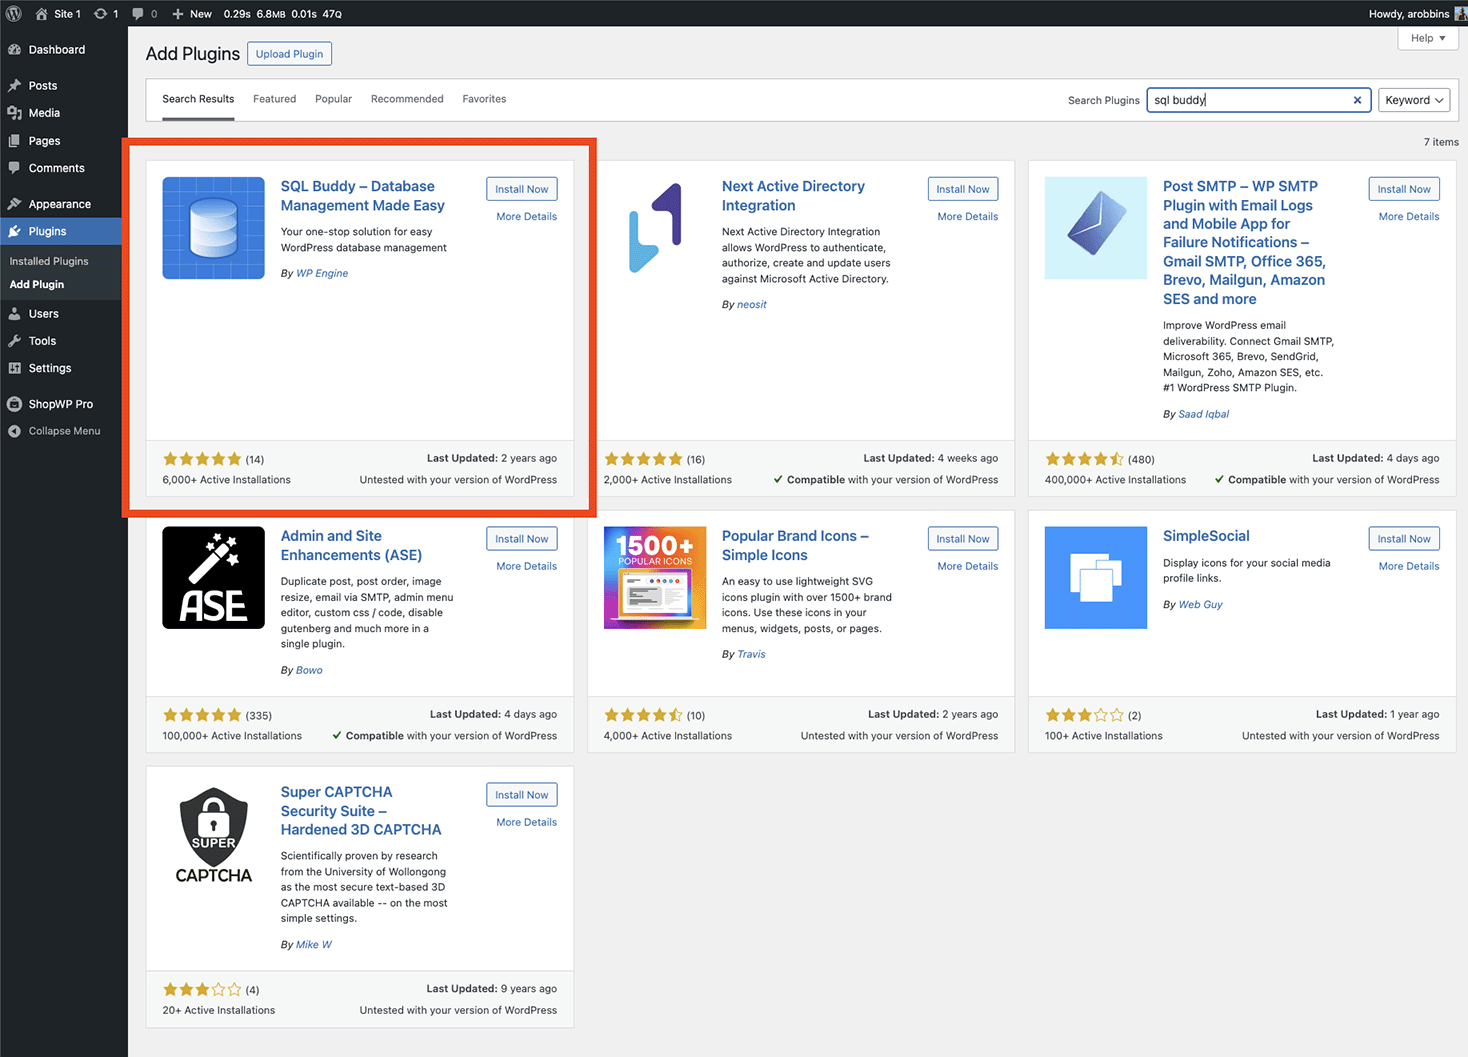The height and width of the screenshot is (1057, 1468).
Task: Open More Details for Next Active Directory
Action: (968, 216)
